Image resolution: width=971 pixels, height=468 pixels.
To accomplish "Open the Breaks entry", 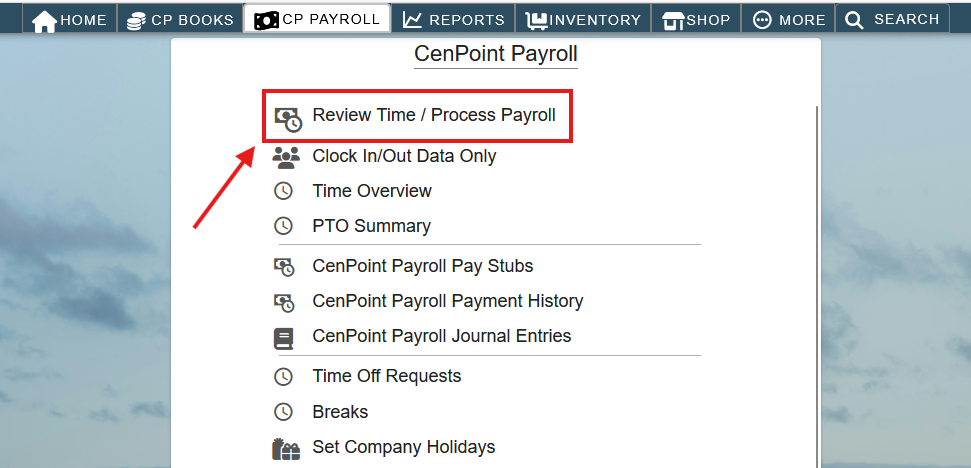I will 340,412.
